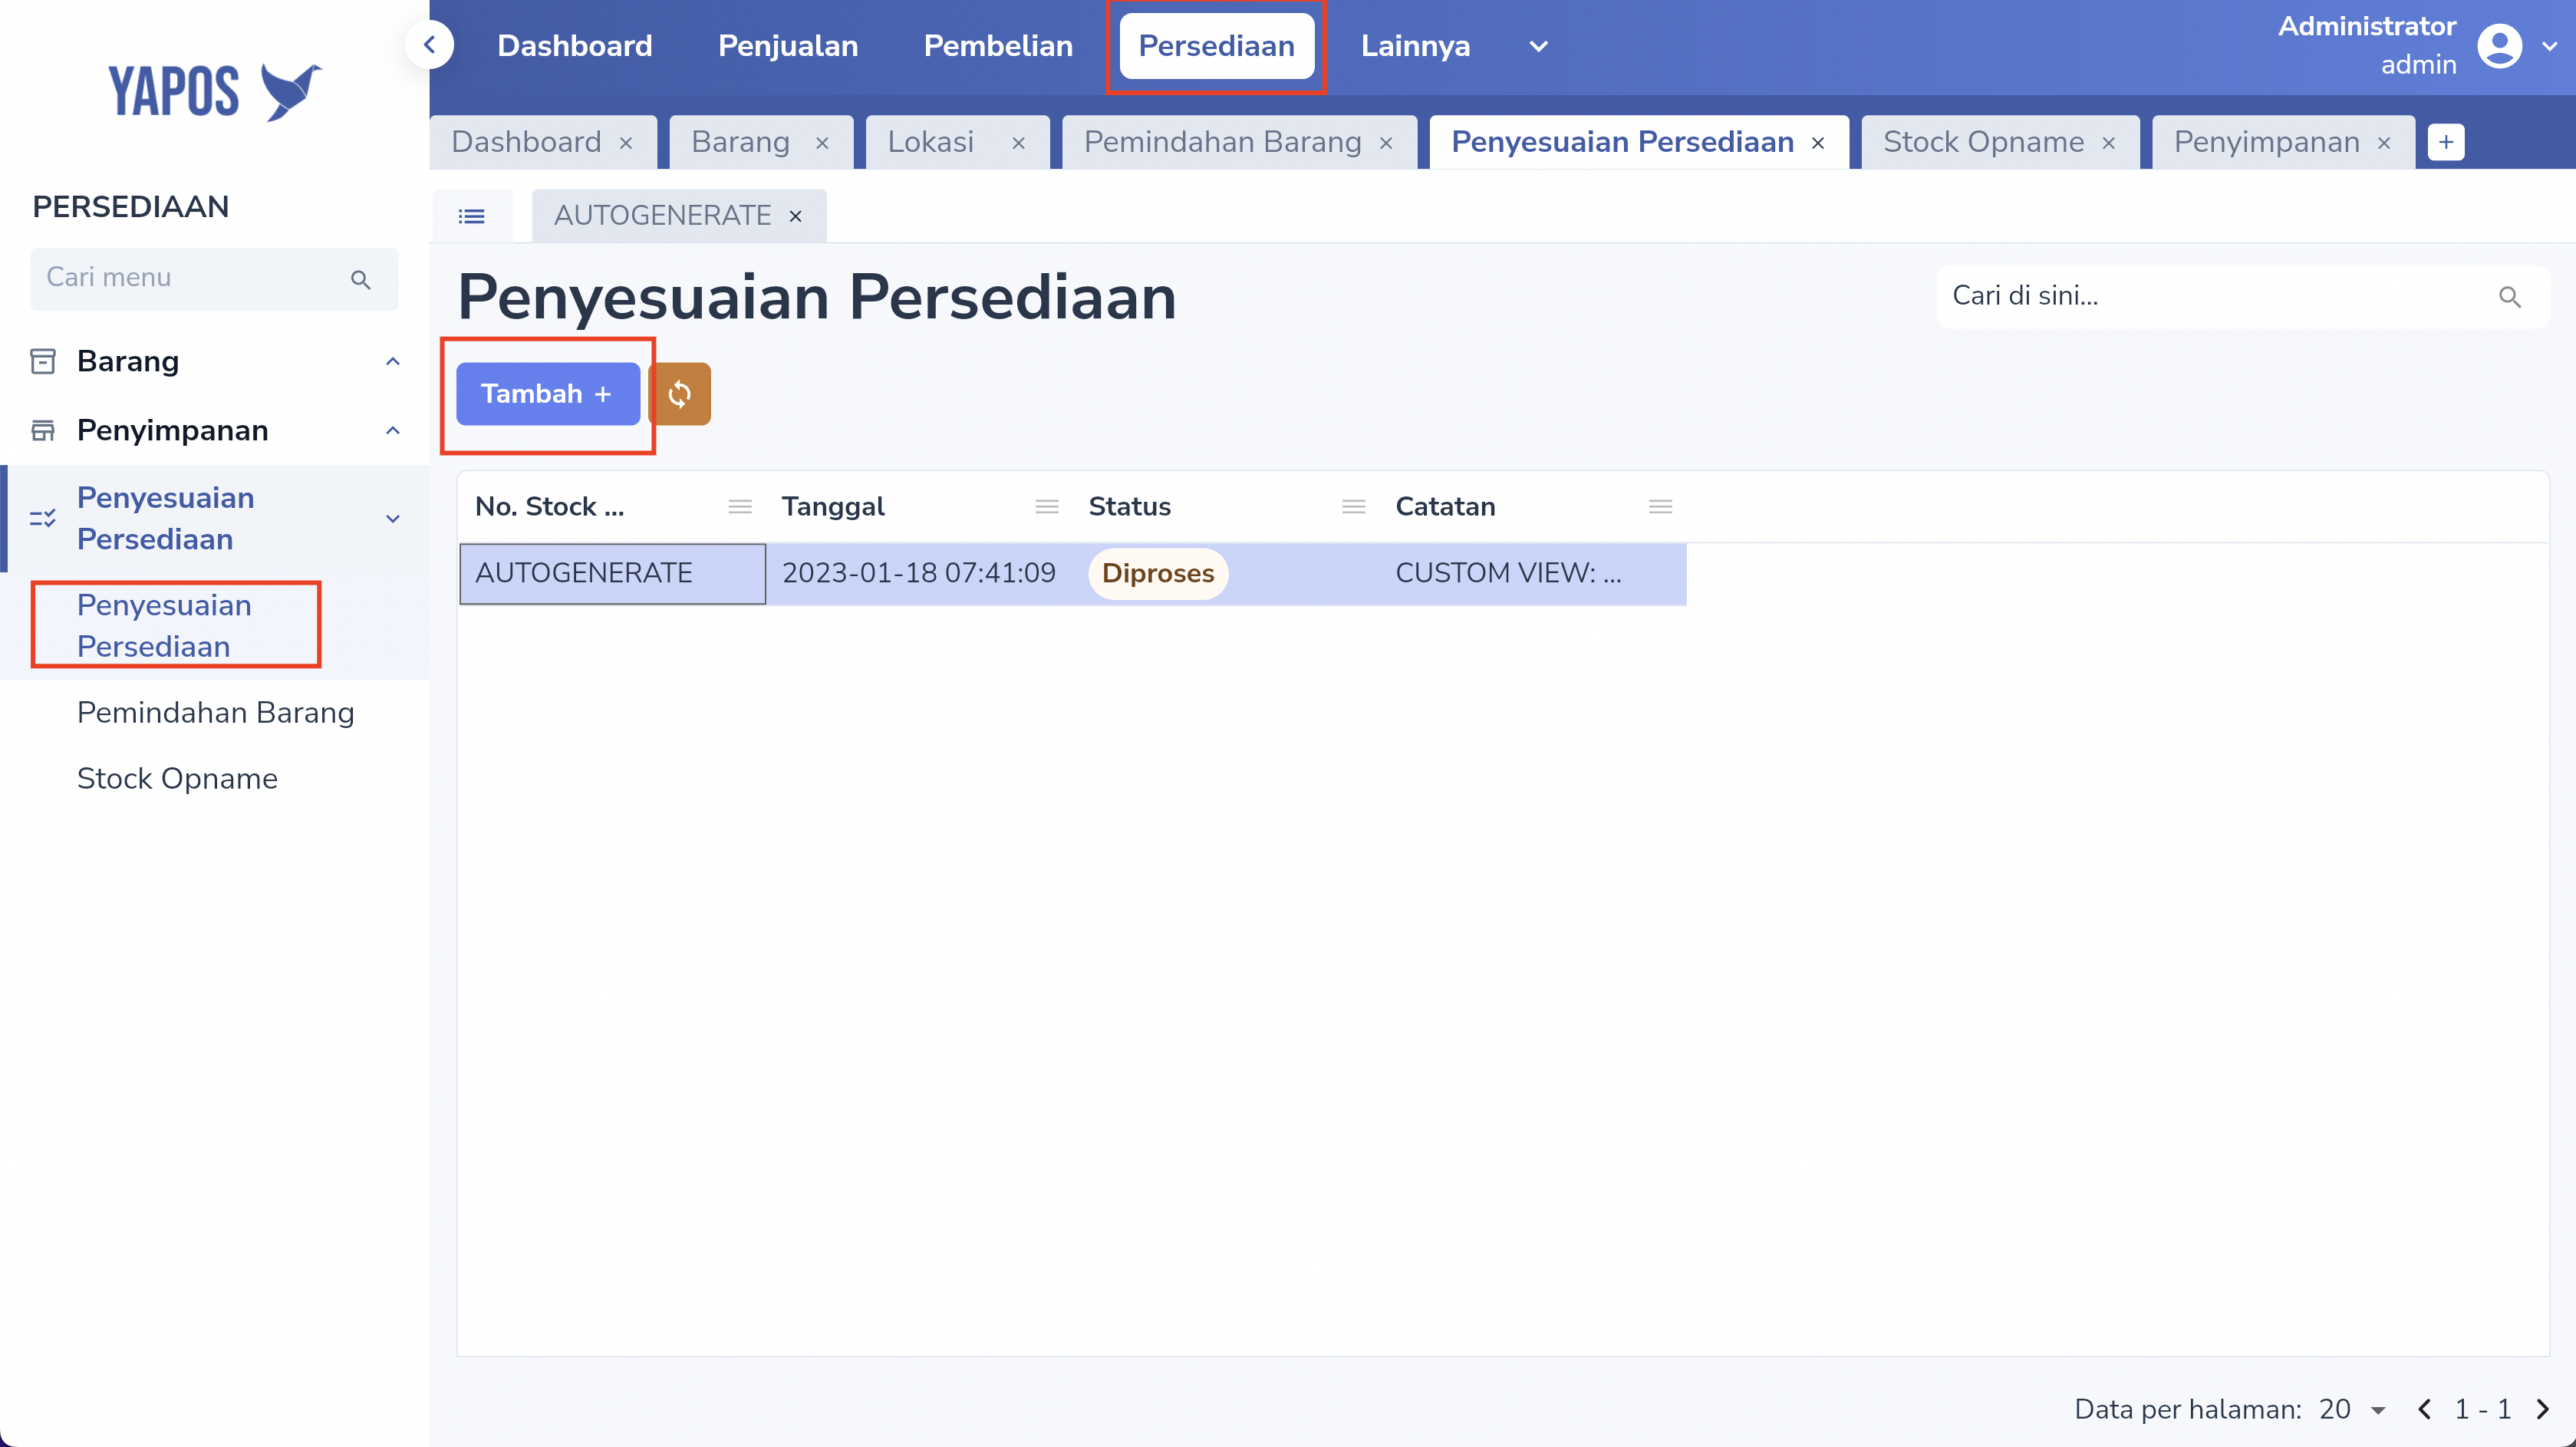Close the Dashboard tab
This screenshot has width=2576, height=1447.
[626, 143]
